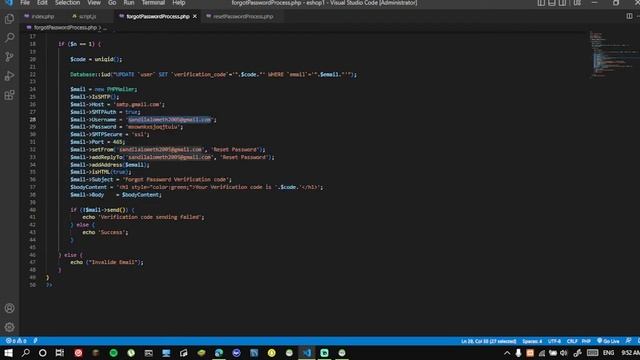The image size is (640, 360).
Task: Open Customize Layout icon in title bar
Action: click(577, 3)
